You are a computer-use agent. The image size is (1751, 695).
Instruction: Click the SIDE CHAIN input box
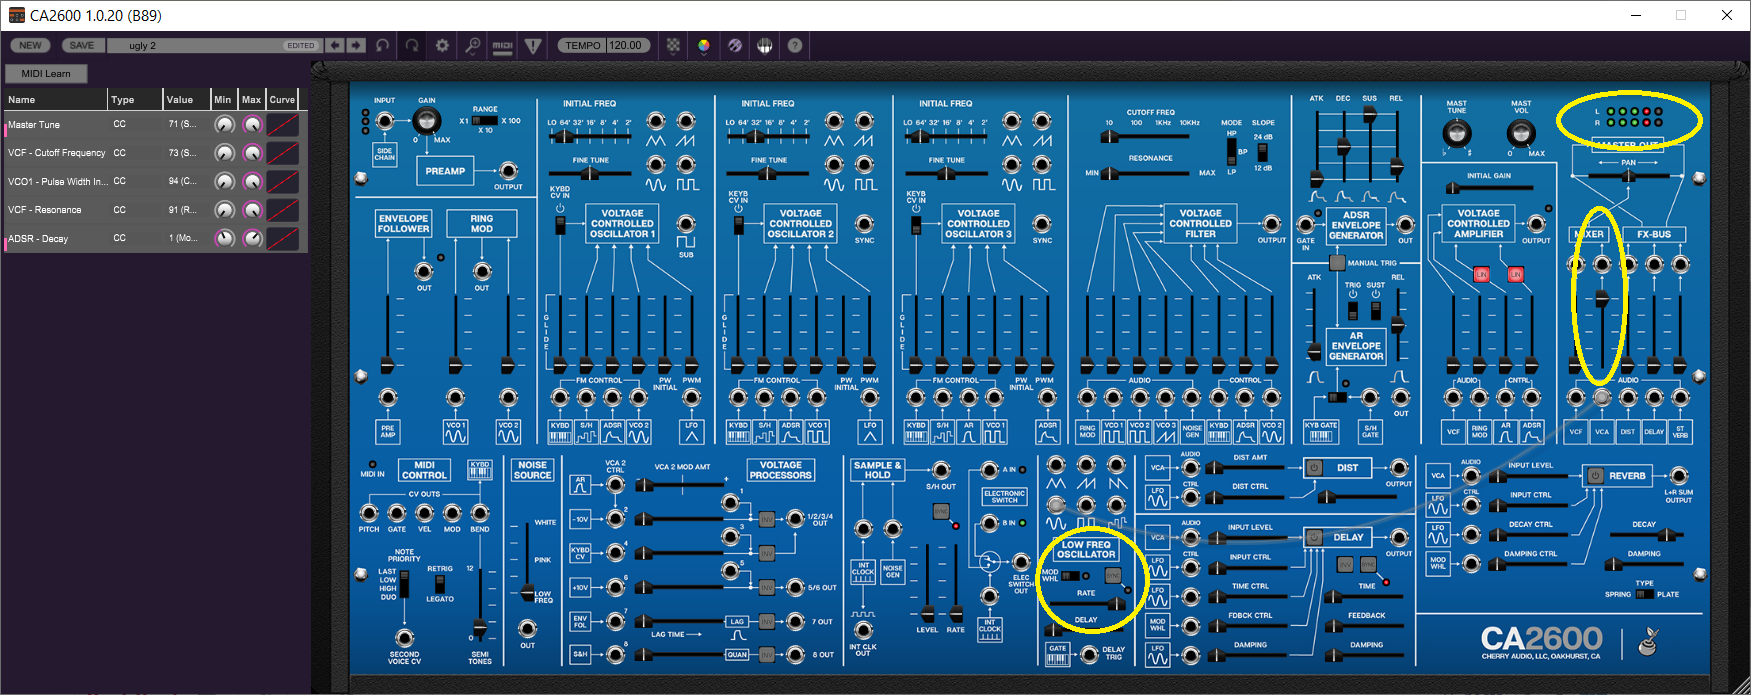(385, 153)
